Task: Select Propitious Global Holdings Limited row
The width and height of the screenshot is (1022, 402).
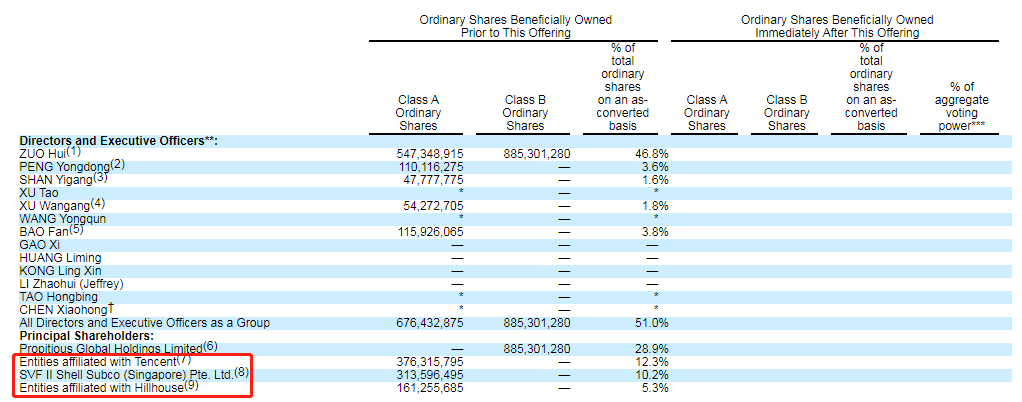Action: point(118,349)
